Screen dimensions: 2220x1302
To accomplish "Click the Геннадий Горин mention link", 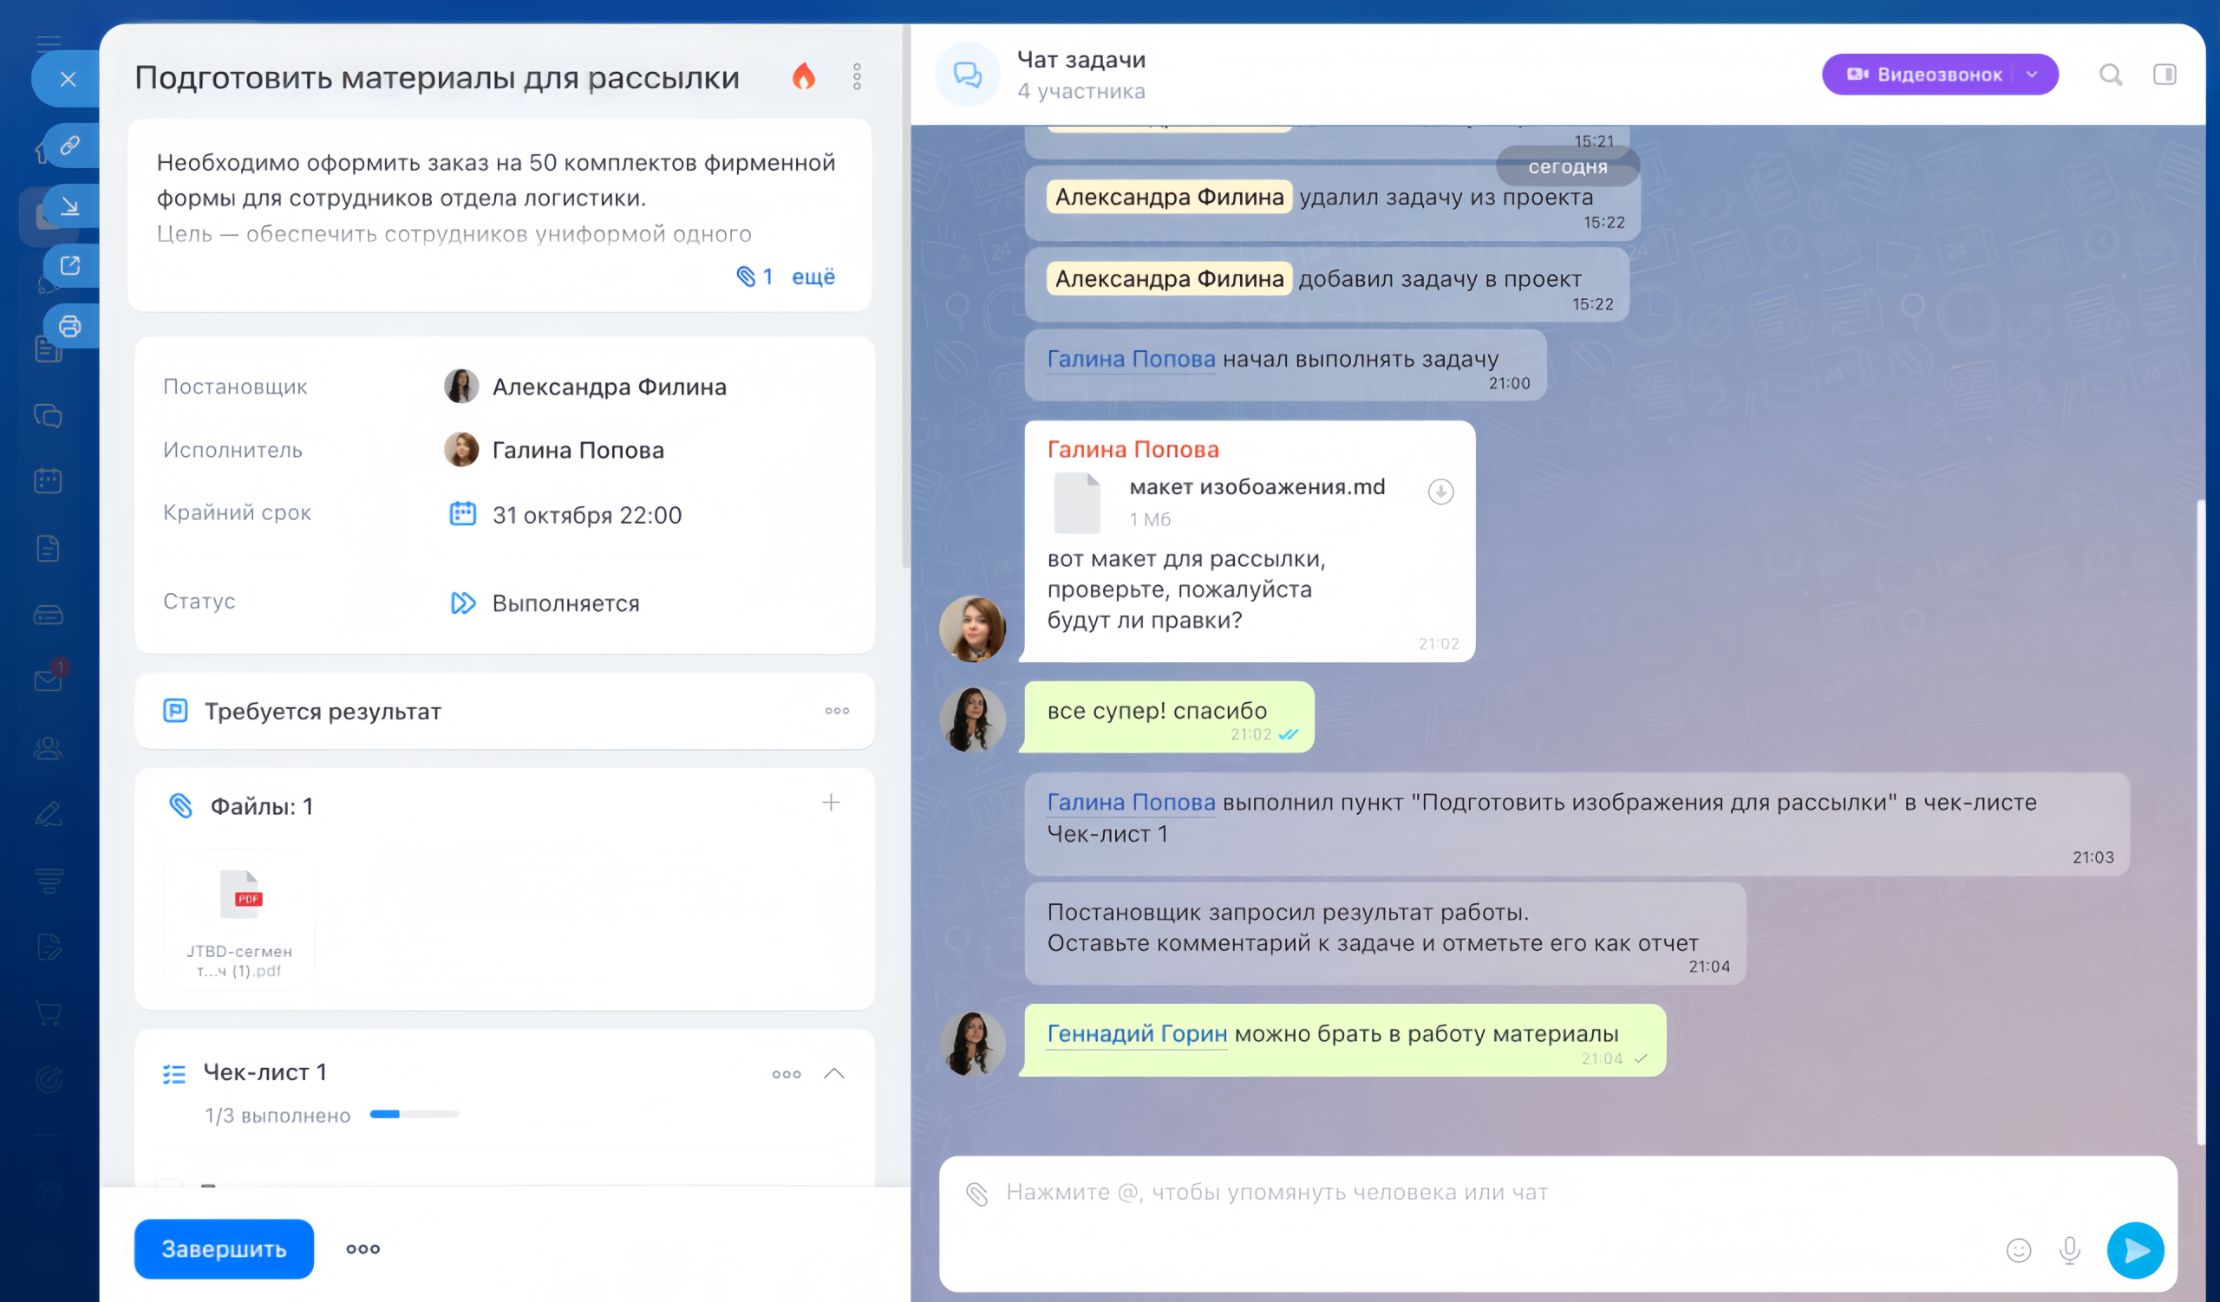I will pos(1136,1034).
